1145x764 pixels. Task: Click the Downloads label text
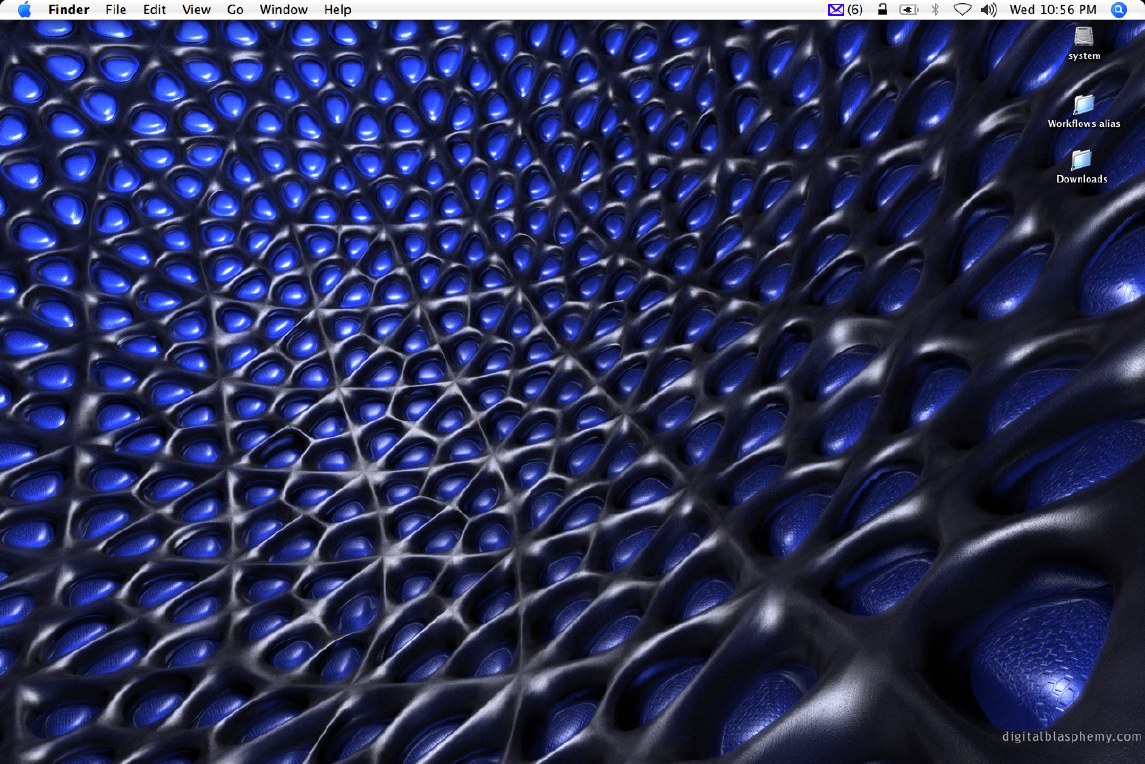pos(1081,179)
